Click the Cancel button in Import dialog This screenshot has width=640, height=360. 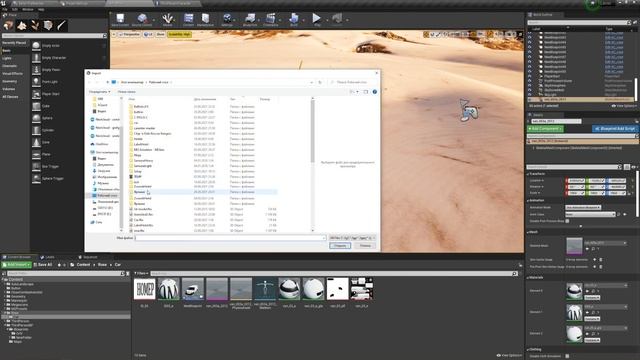pyautogui.click(x=365, y=246)
